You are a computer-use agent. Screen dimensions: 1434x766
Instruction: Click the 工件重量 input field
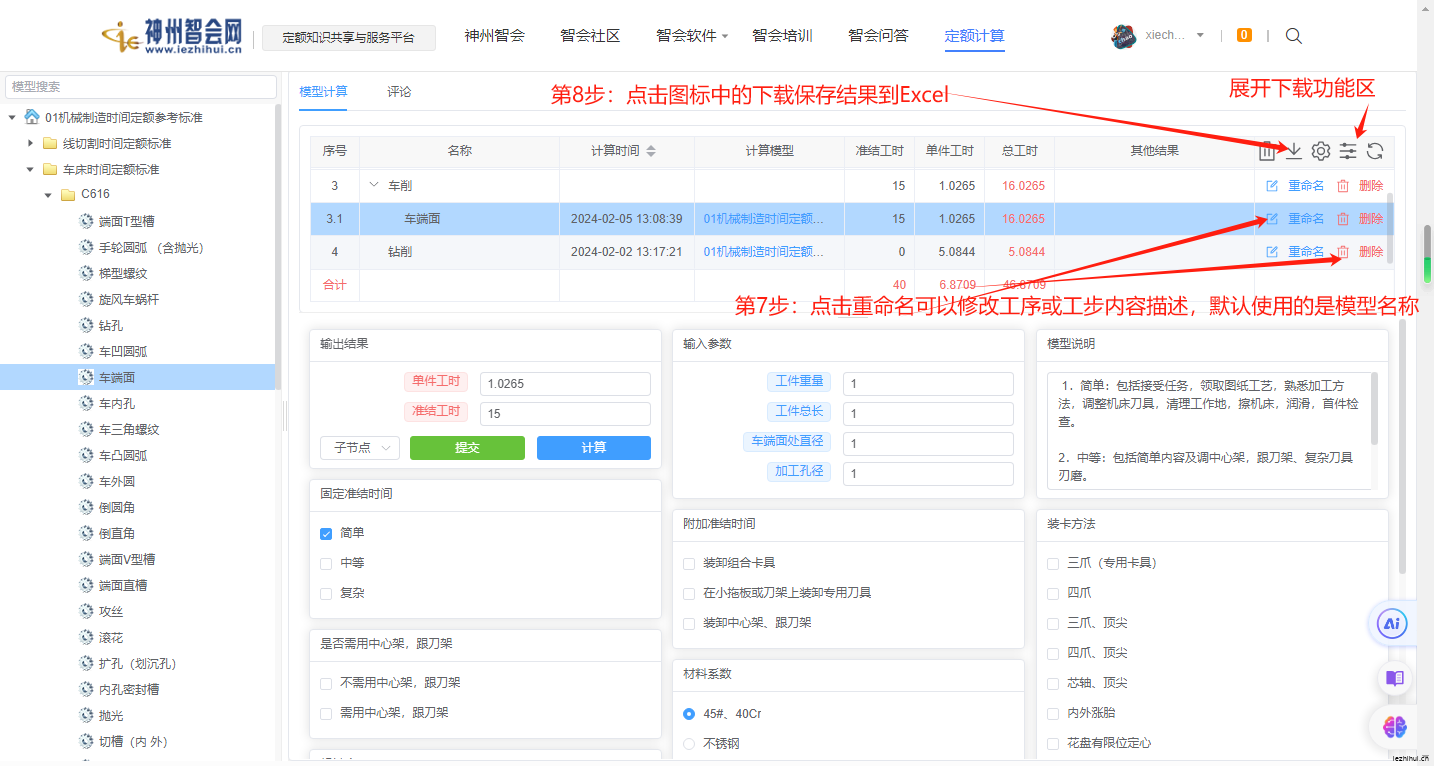click(928, 384)
